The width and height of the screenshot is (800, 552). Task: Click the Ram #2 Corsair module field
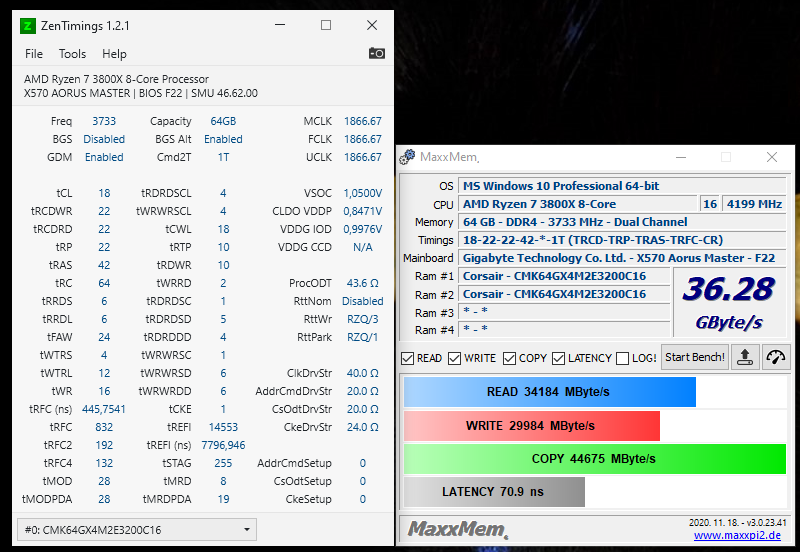(564, 294)
